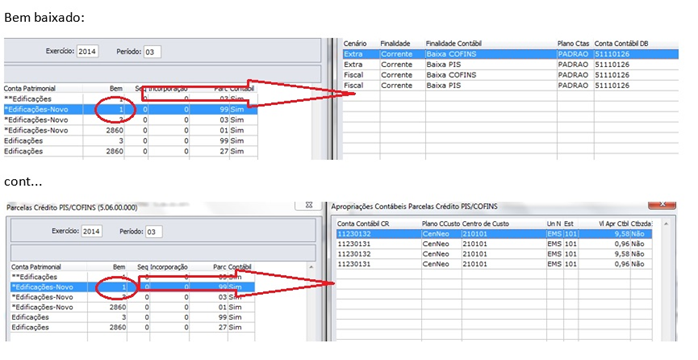This screenshot has height=360, width=698.
Task: Select Edificações 2860 row under Bem baixado
Action: coord(130,151)
